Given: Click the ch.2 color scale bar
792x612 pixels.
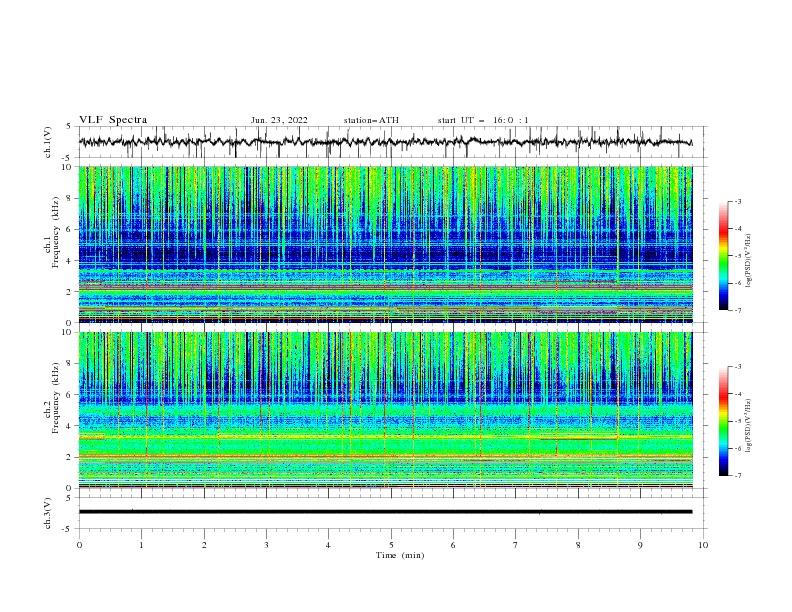Looking at the screenshot, I should (723, 421).
